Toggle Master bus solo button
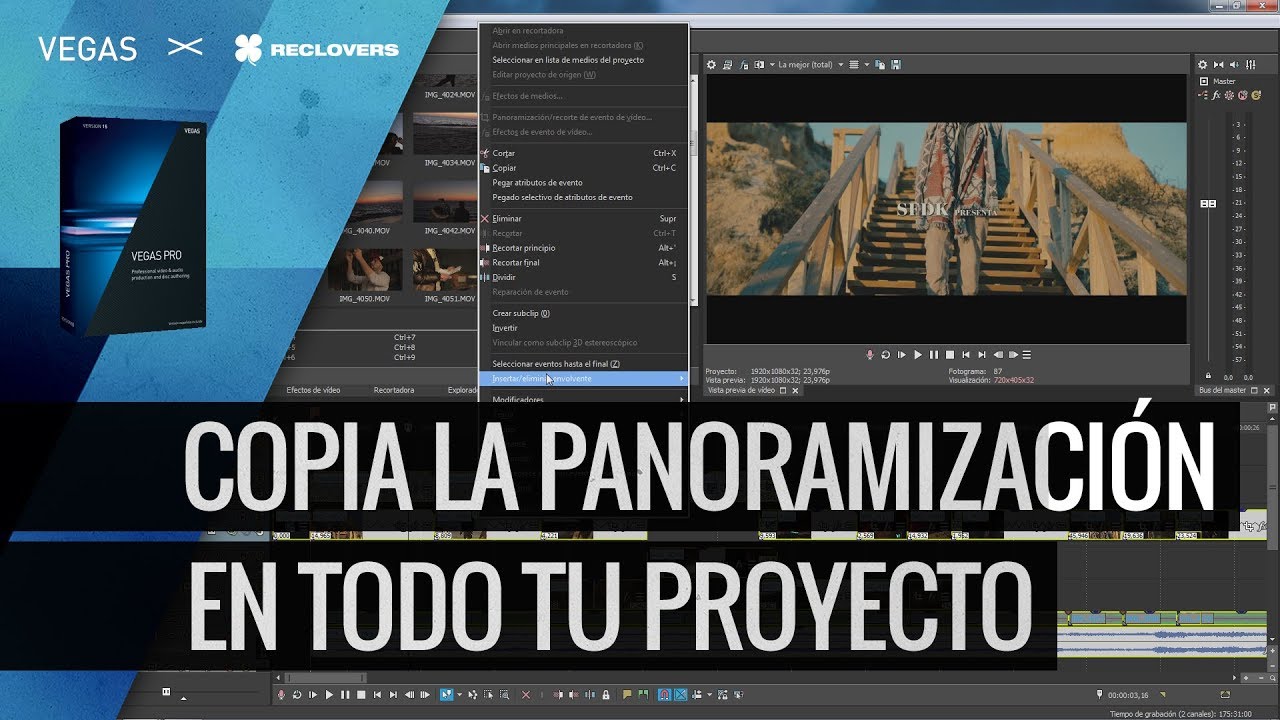Image resolution: width=1280 pixels, height=720 pixels. coord(1256,95)
